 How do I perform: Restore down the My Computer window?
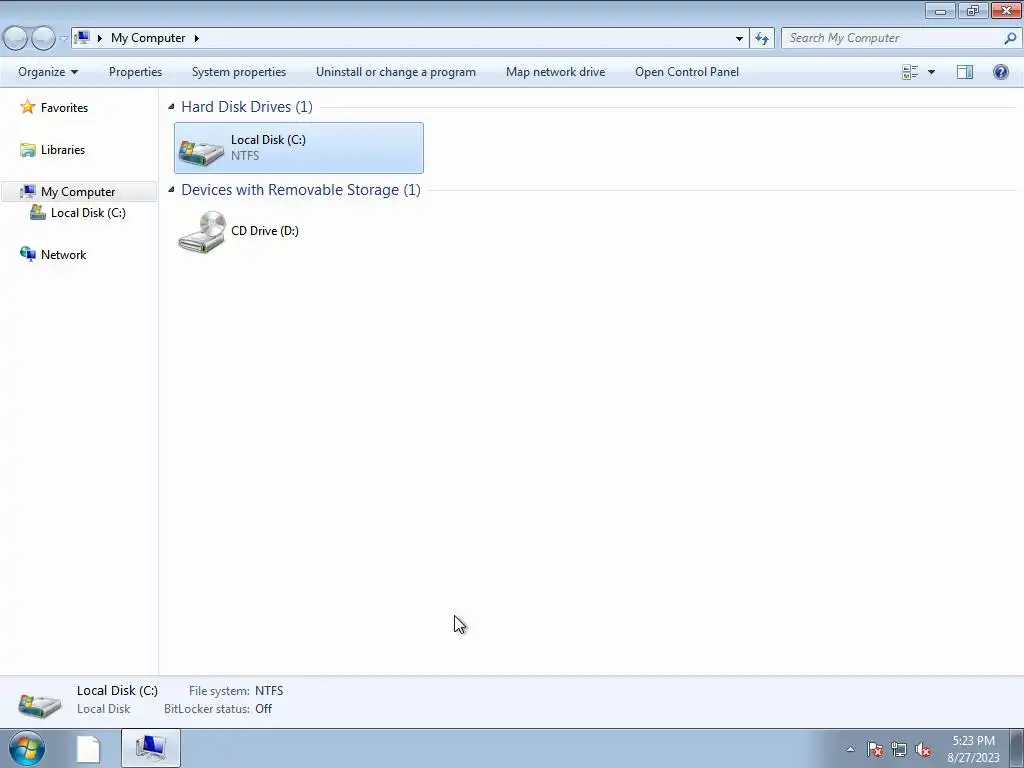pyautogui.click(x=973, y=10)
